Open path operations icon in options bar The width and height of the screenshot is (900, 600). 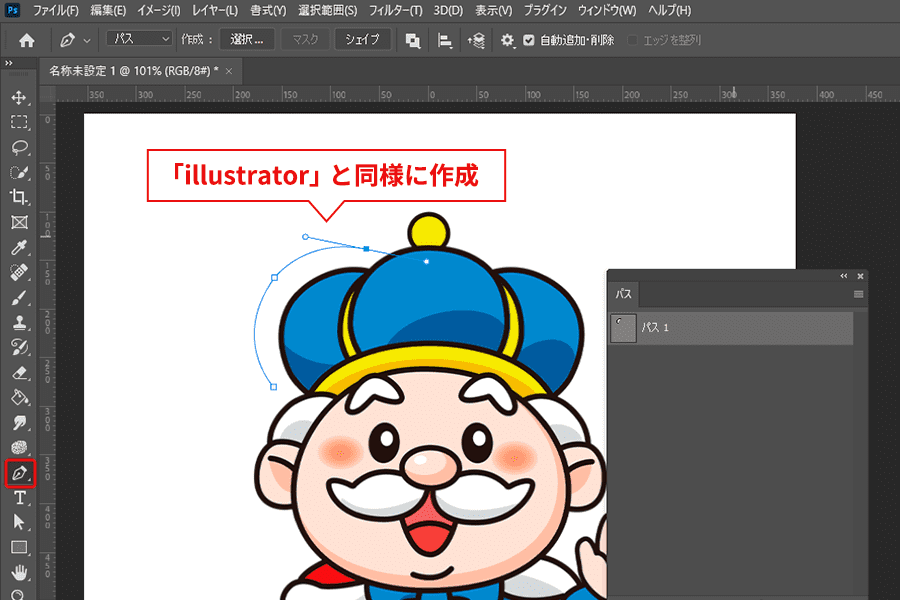pyautogui.click(x=412, y=40)
